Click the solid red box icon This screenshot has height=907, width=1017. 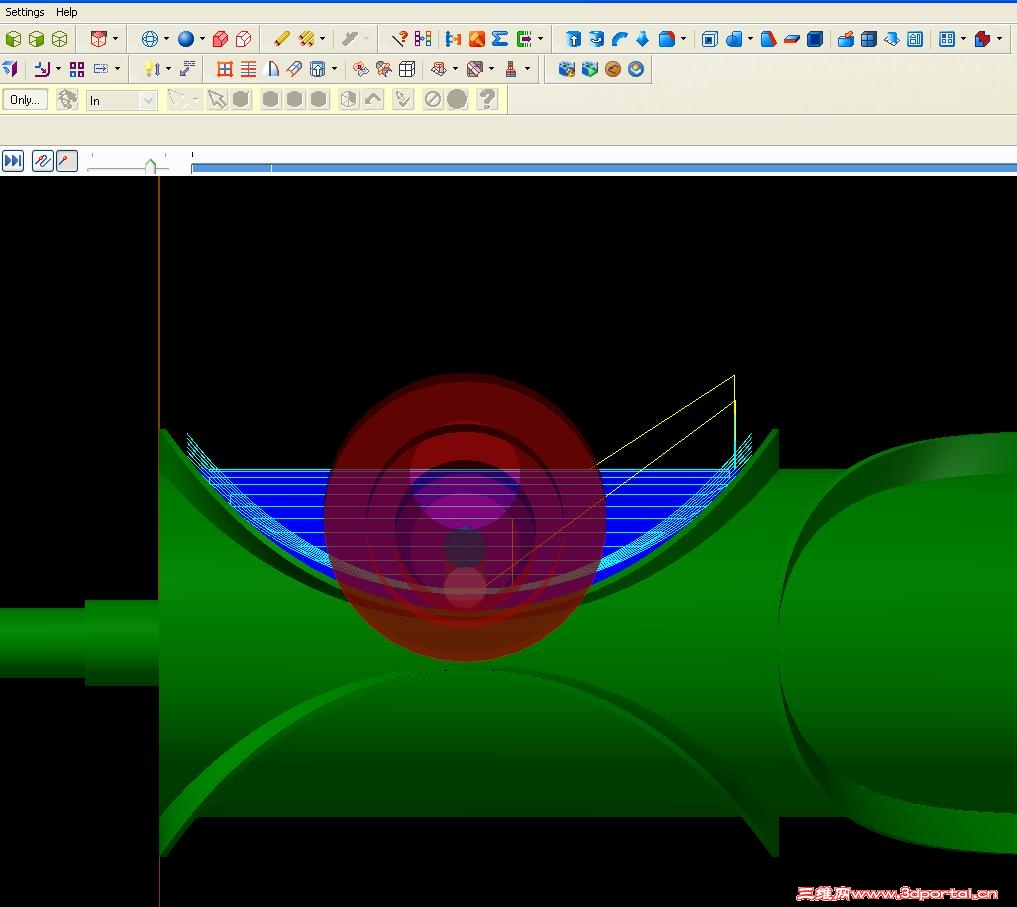tap(221, 39)
